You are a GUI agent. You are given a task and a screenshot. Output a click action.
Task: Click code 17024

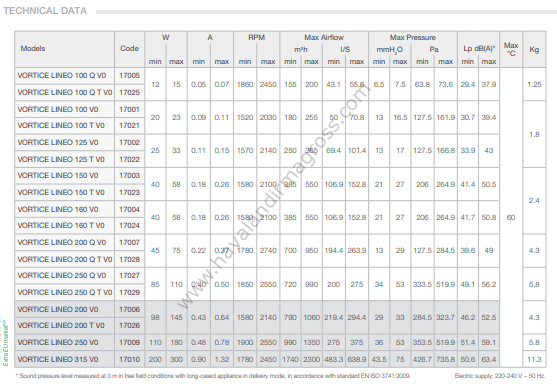tap(129, 225)
